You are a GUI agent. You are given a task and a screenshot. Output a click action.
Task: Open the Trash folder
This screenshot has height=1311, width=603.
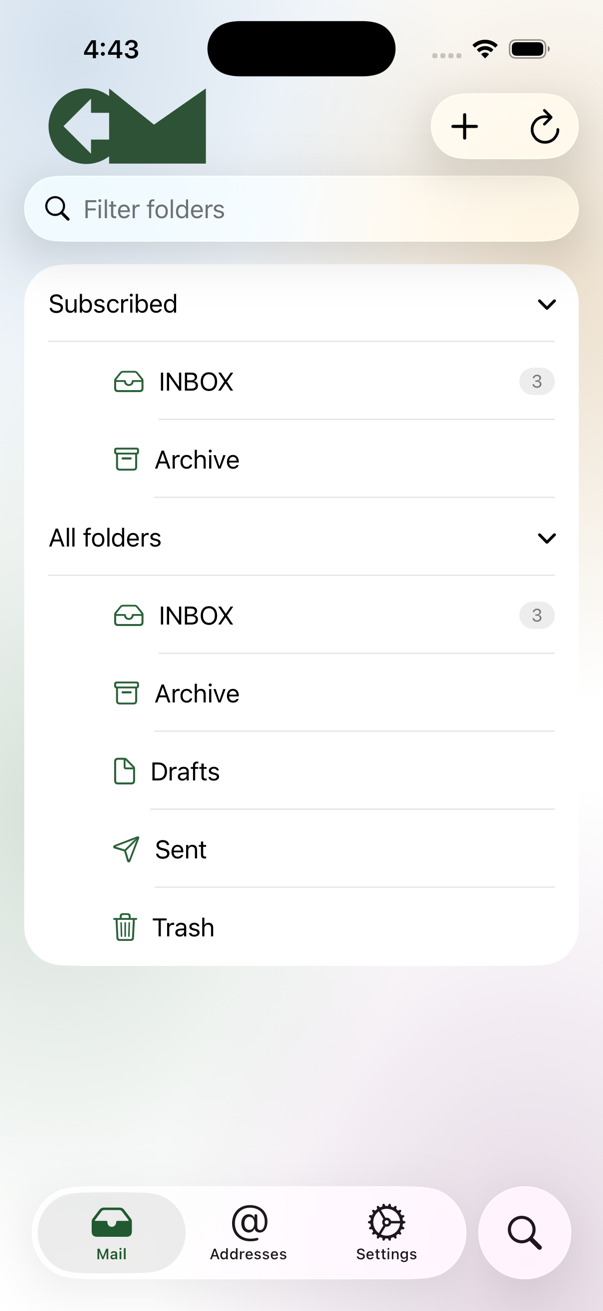pos(301,927)
